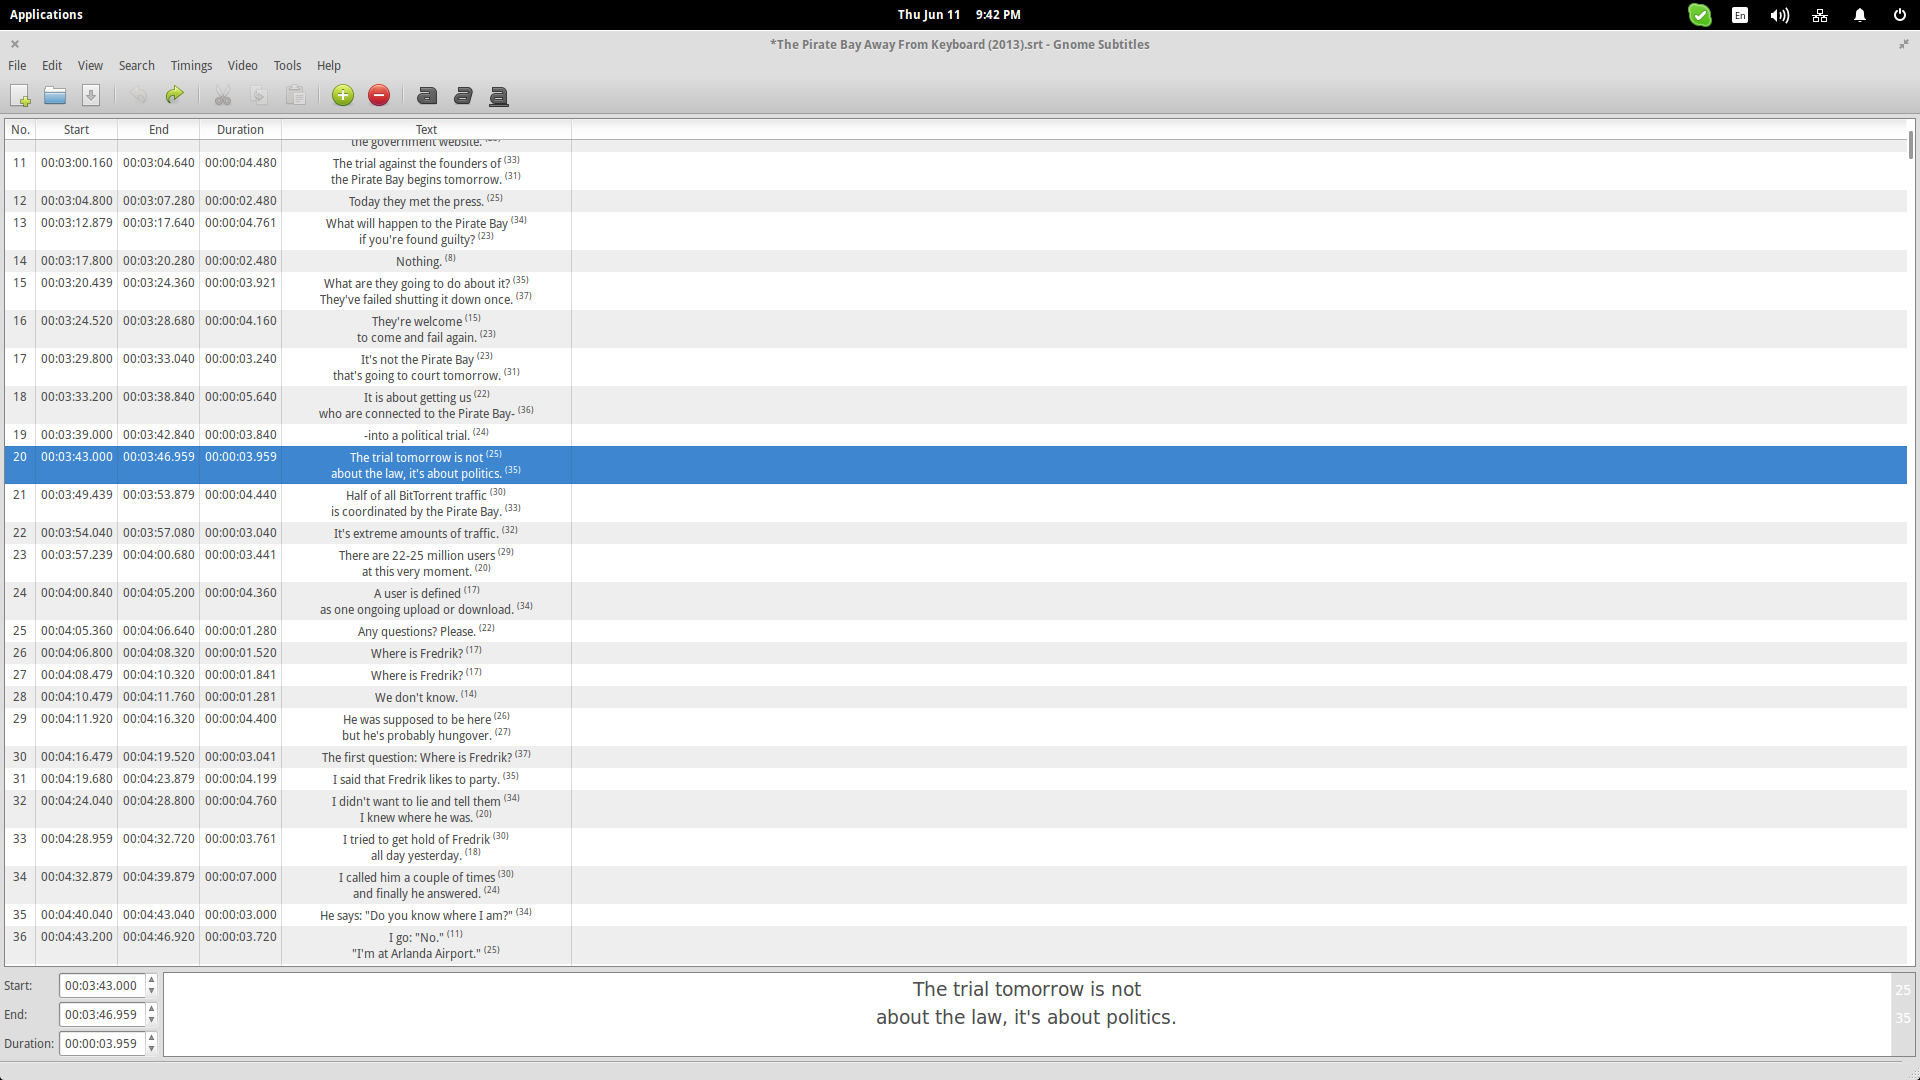Click the Paste clipboard icon
Screen dimensions: 1920x1080
(295, 95)
